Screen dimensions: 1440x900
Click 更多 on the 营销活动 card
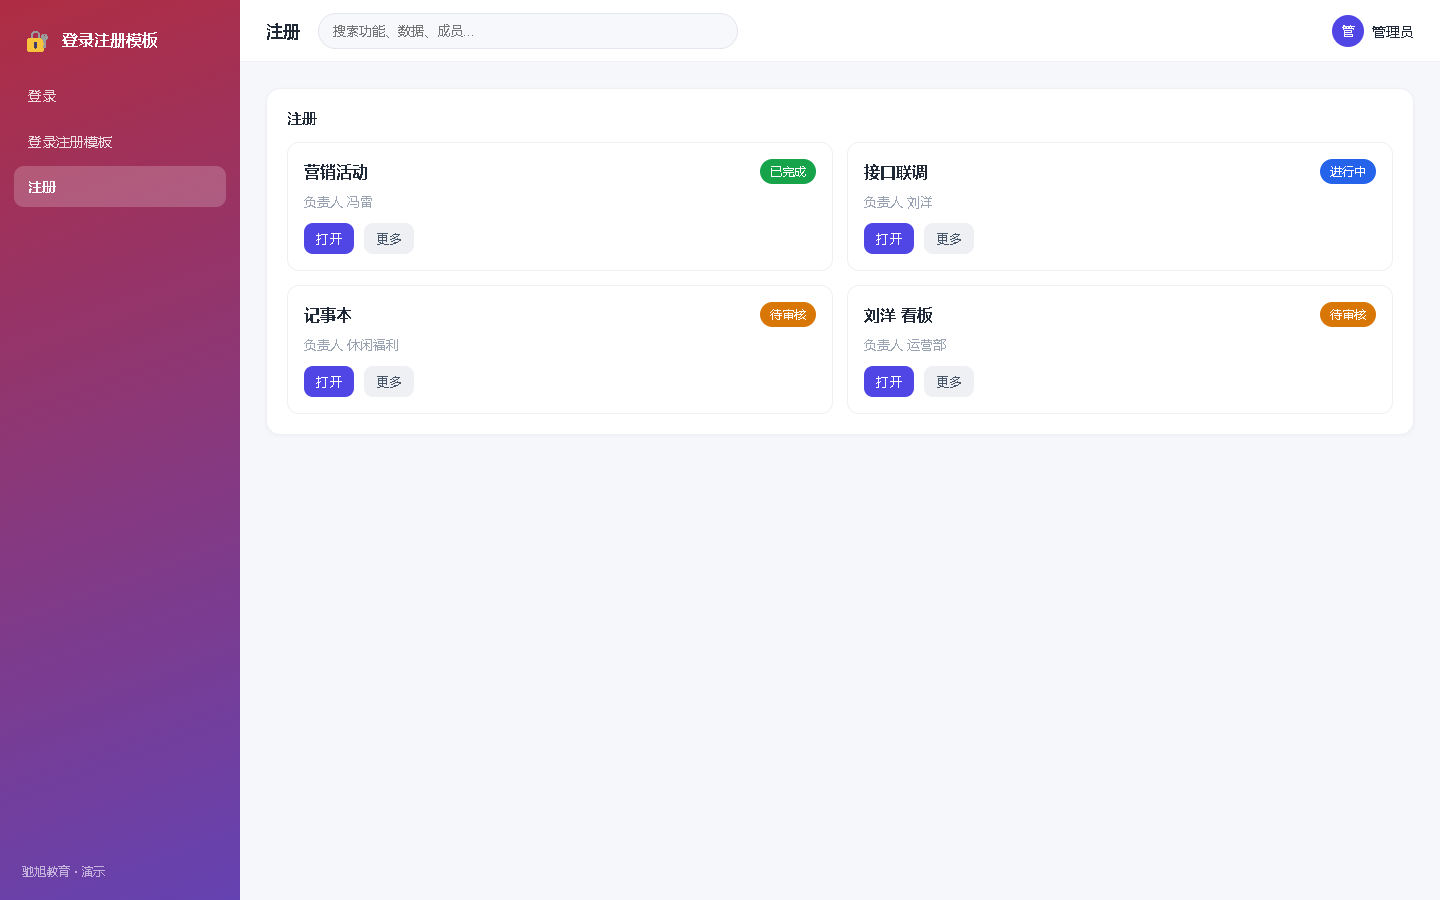point(389,239)
